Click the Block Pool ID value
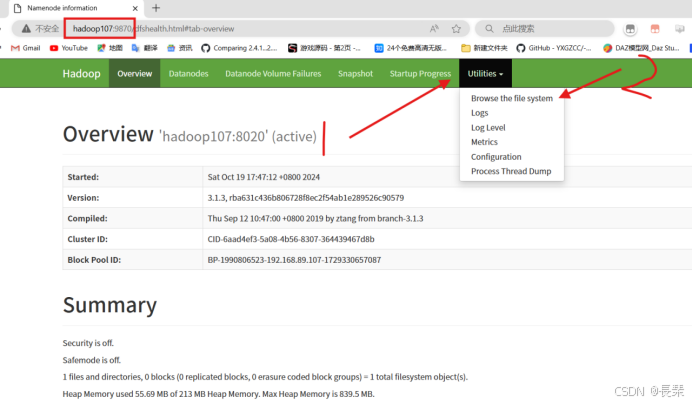Screen dimensions: 692x405 [294, 260]
